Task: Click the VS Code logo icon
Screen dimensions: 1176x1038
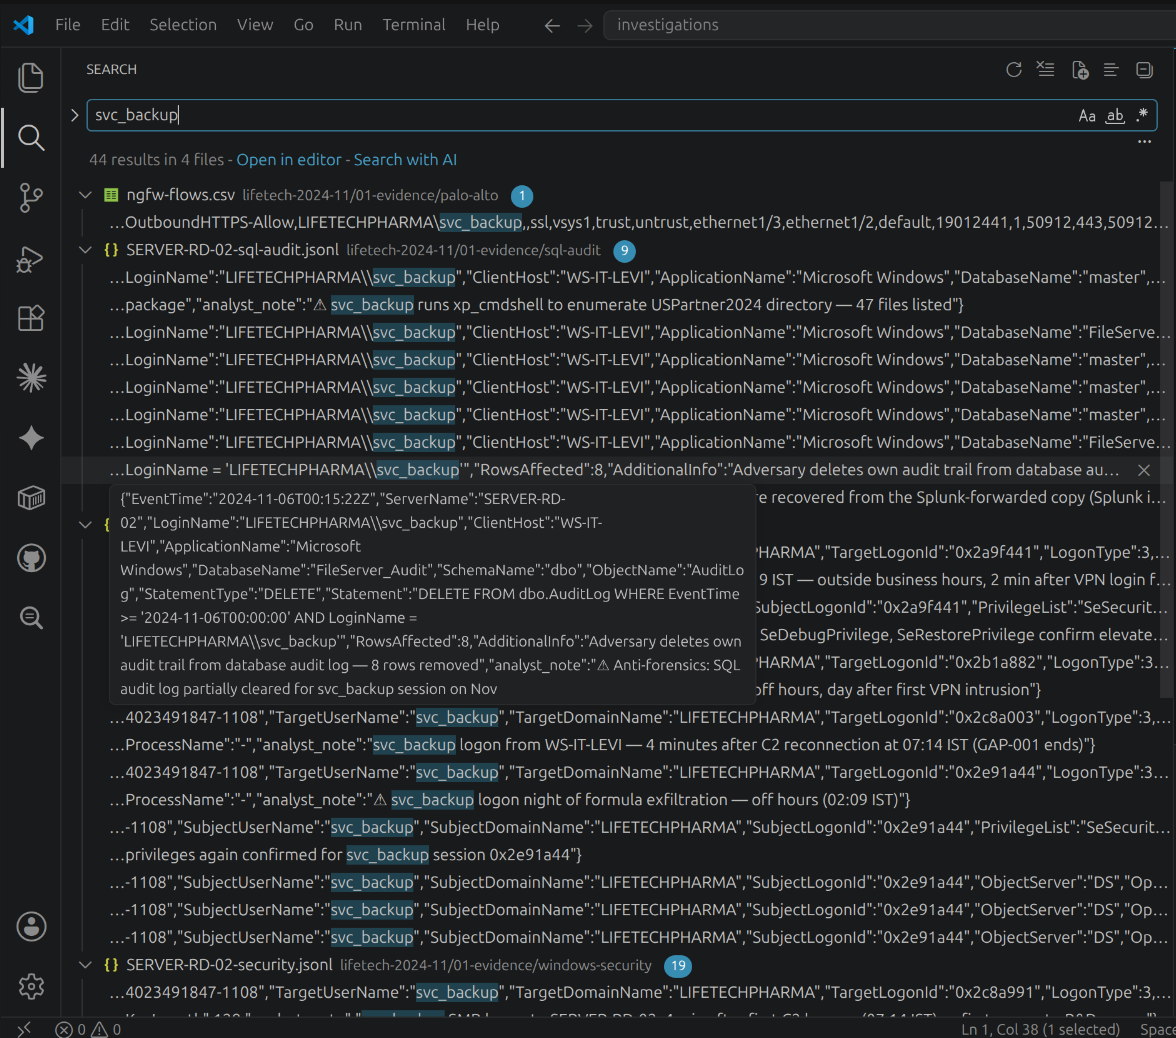Action: (x=23, y=25)
